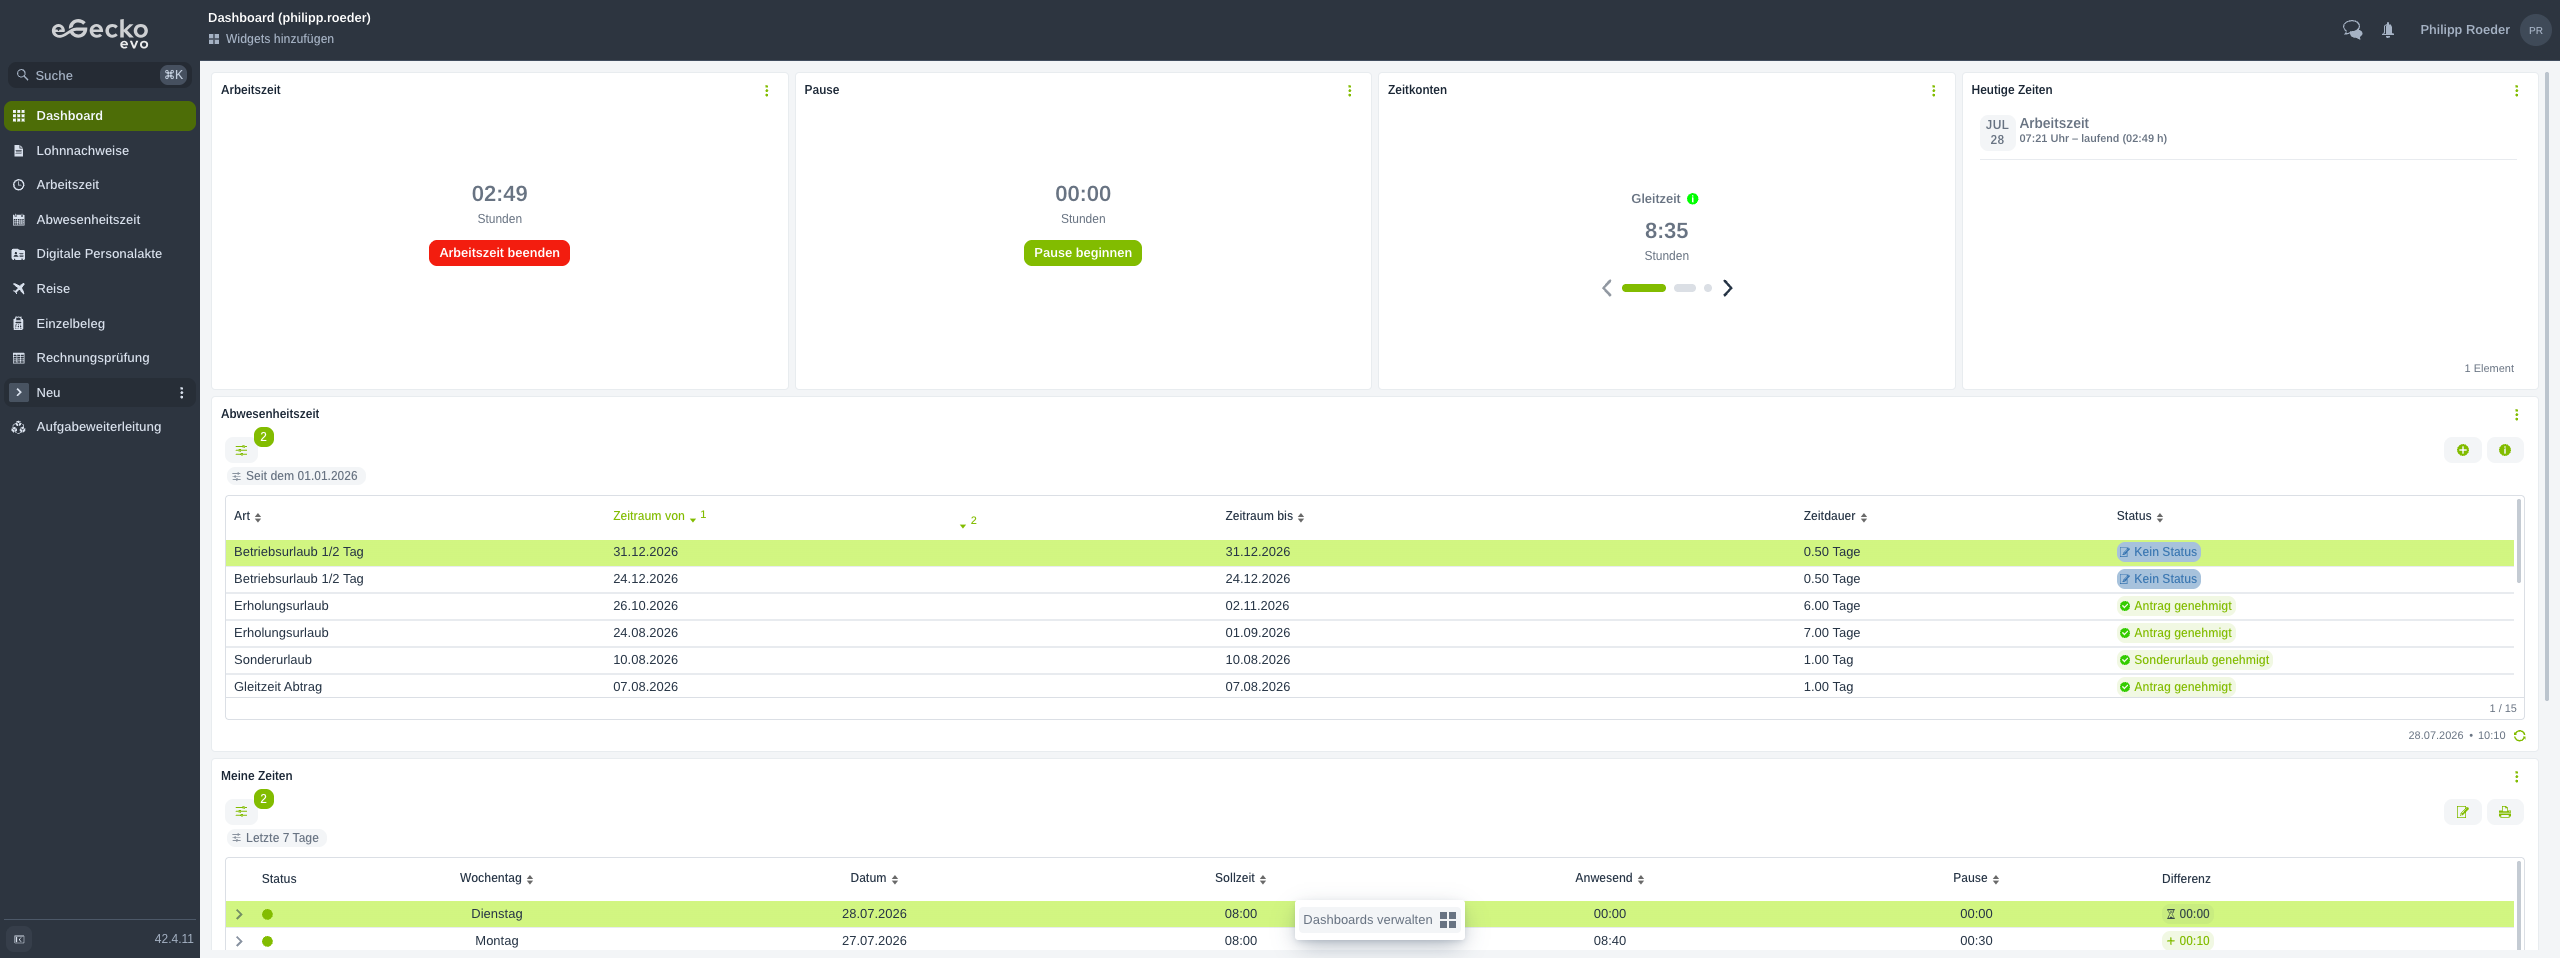Show Abwesenheitszeit info icon
The height and width of the screenshot is (958, 2560).
tap(2505, 450)
